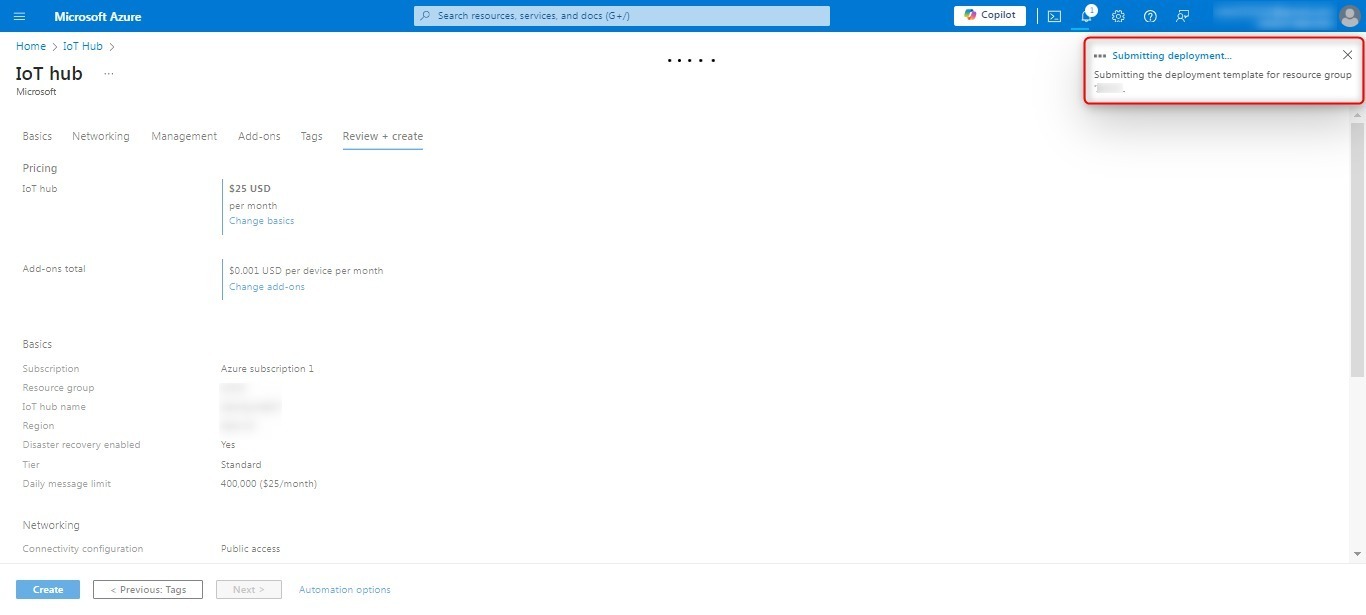Navigate to IoT Hub breadcrumb

[x=83, y=46]
